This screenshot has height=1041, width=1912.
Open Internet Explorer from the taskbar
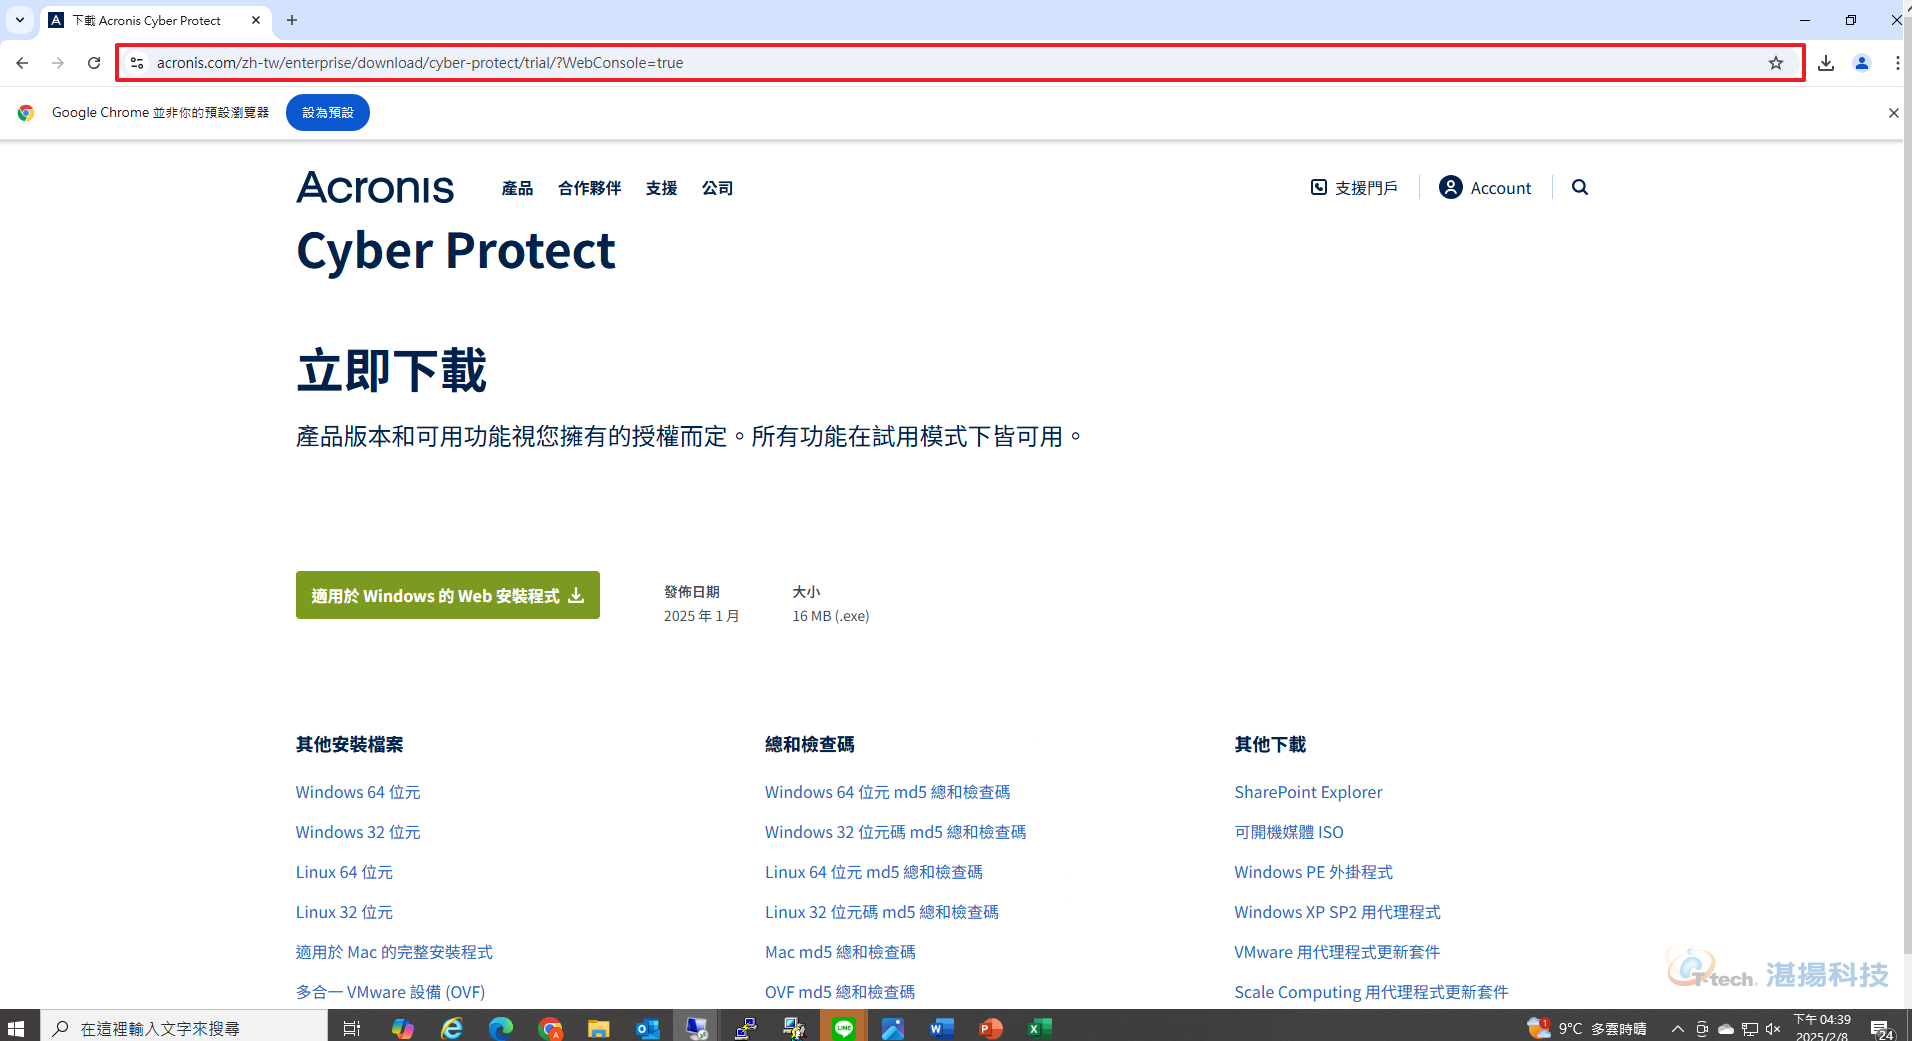(x=452, y=1027)
